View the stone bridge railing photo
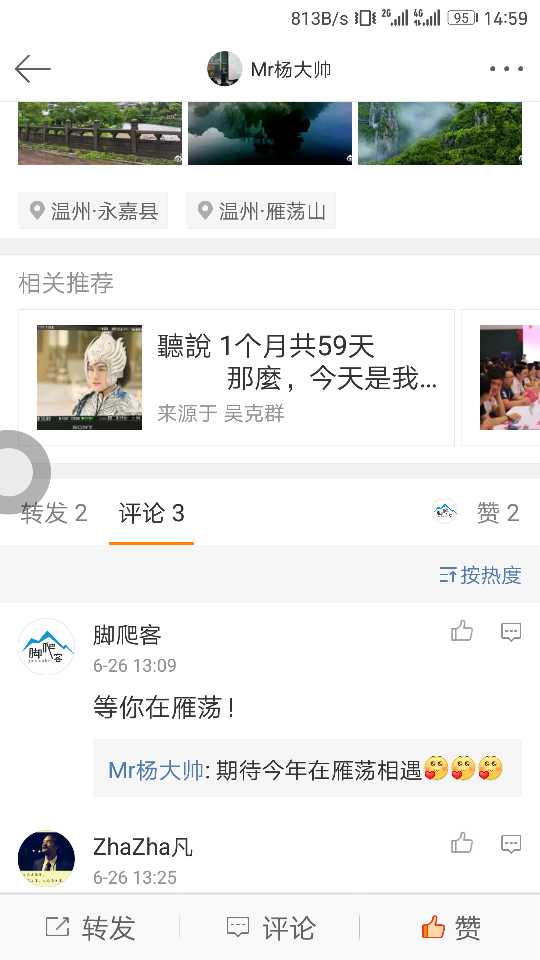The image size is (540, 960). coord(100,133)
